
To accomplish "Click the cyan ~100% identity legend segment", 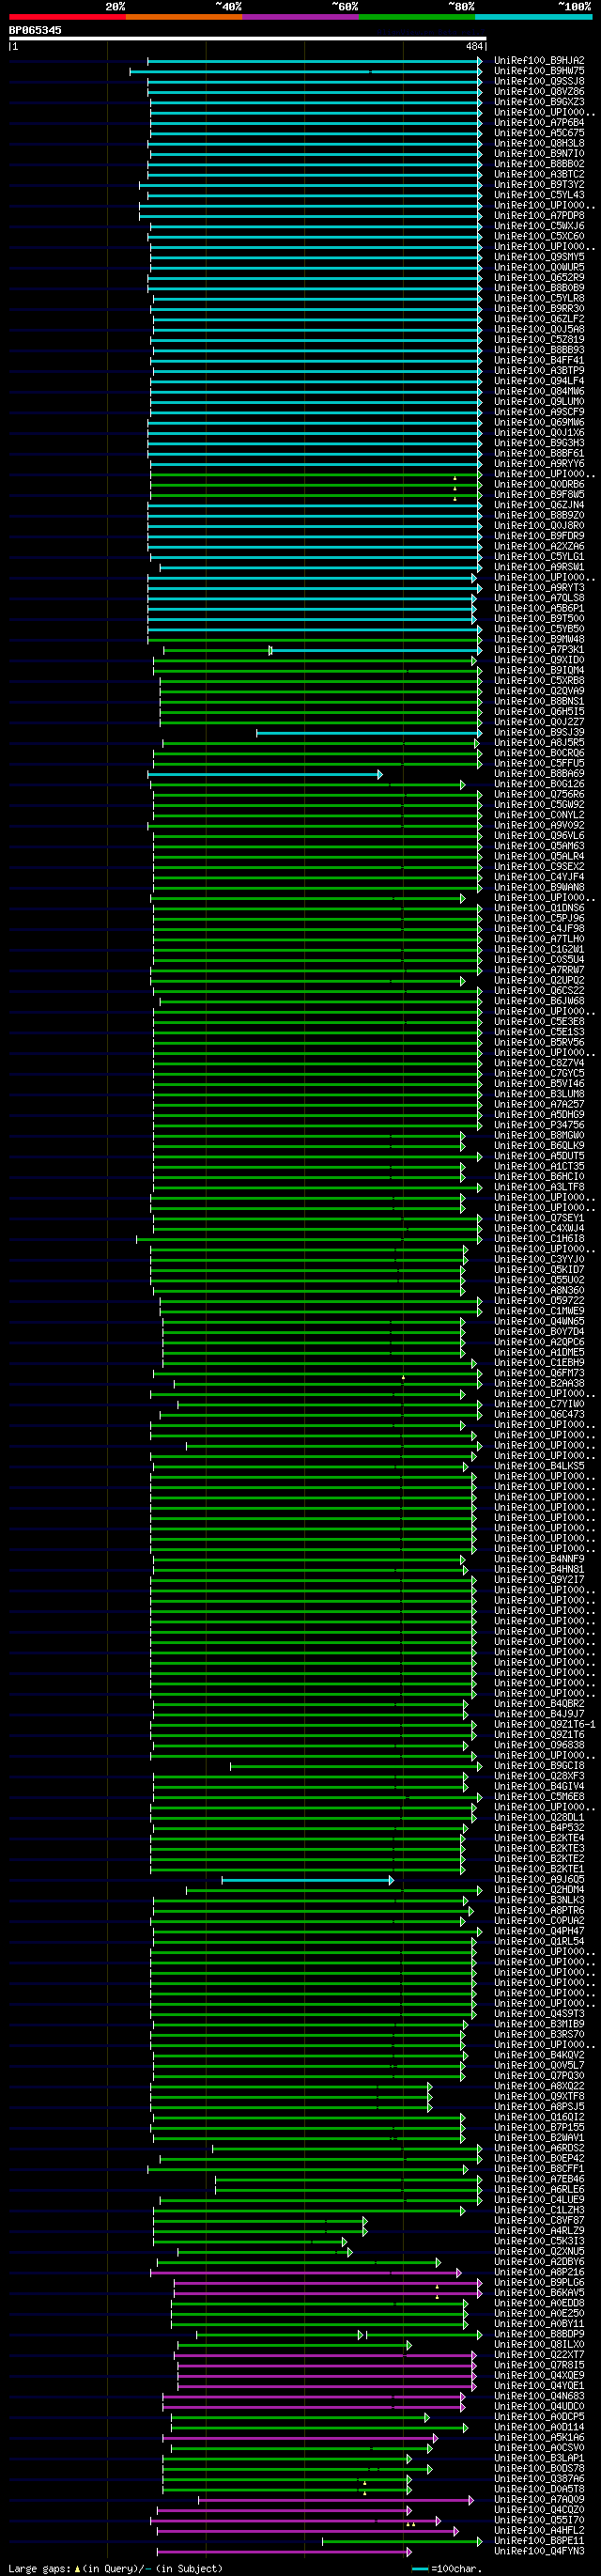I will (533, 17).
